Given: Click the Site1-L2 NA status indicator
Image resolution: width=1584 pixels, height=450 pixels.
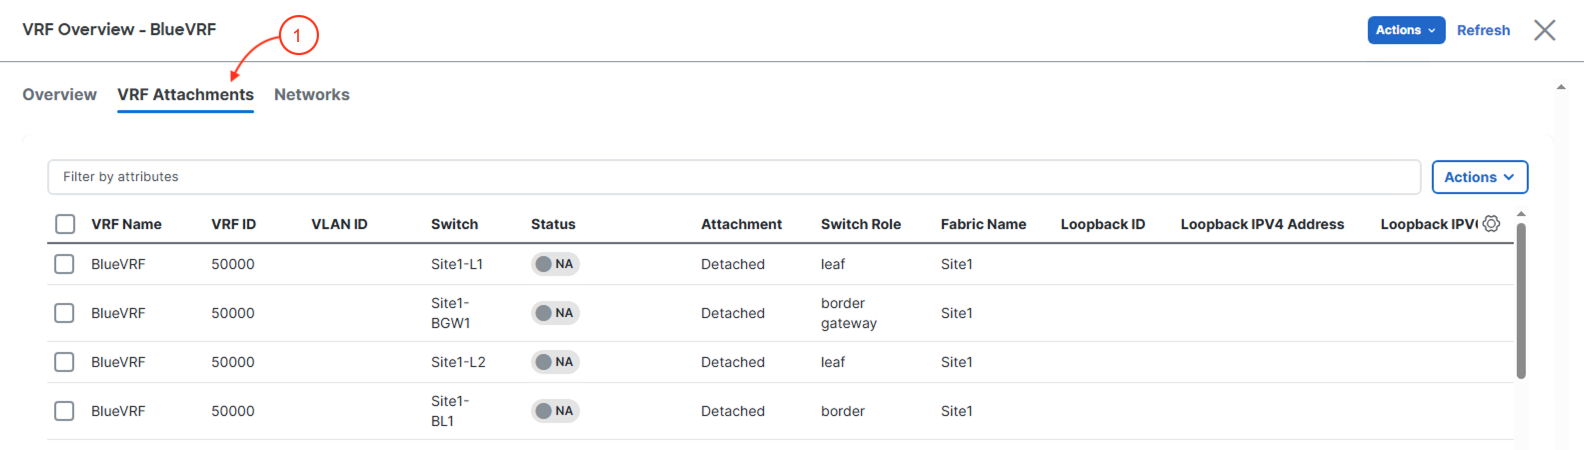Looking at the screenshot, I should (555, 362).
